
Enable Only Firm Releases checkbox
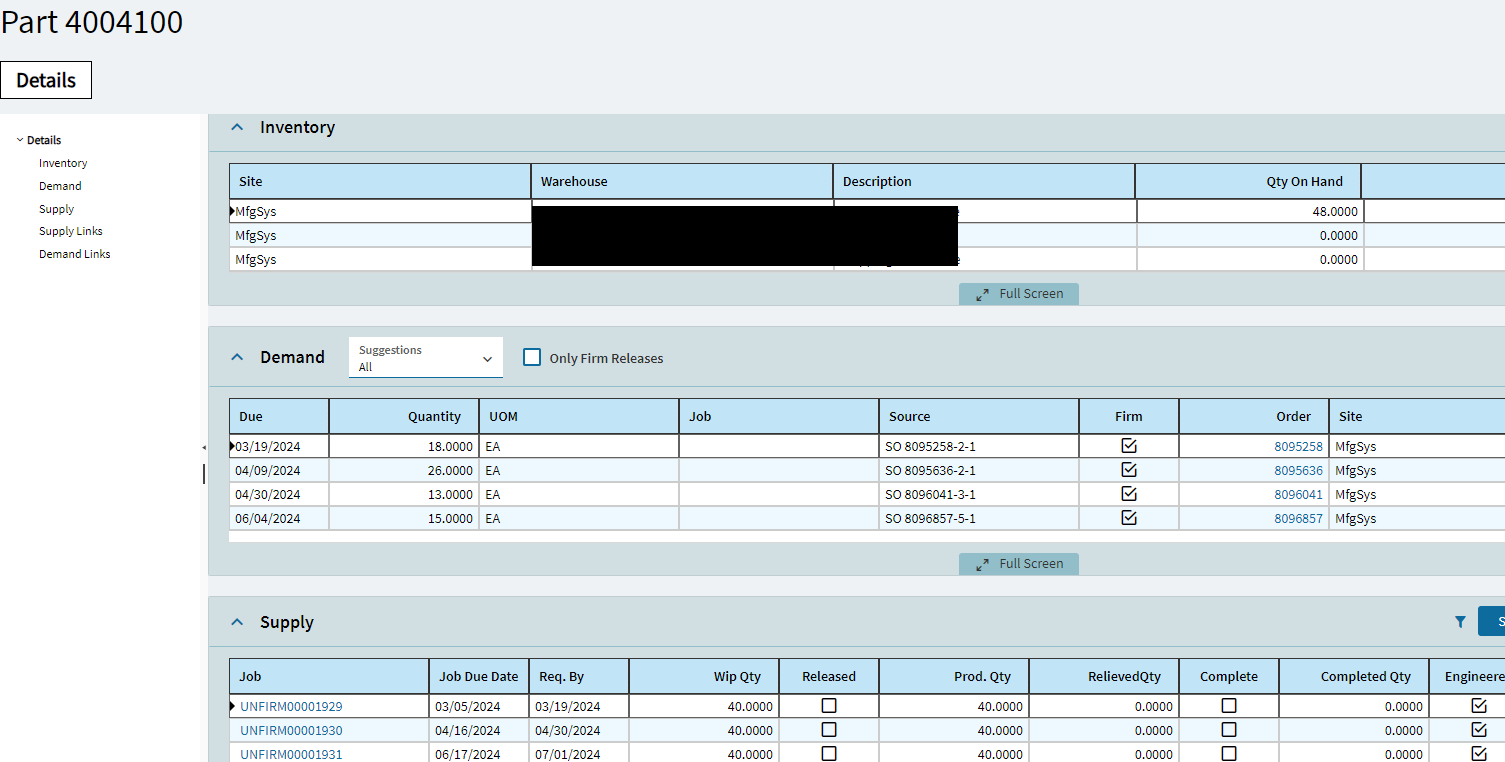click(x=532, y=357)
